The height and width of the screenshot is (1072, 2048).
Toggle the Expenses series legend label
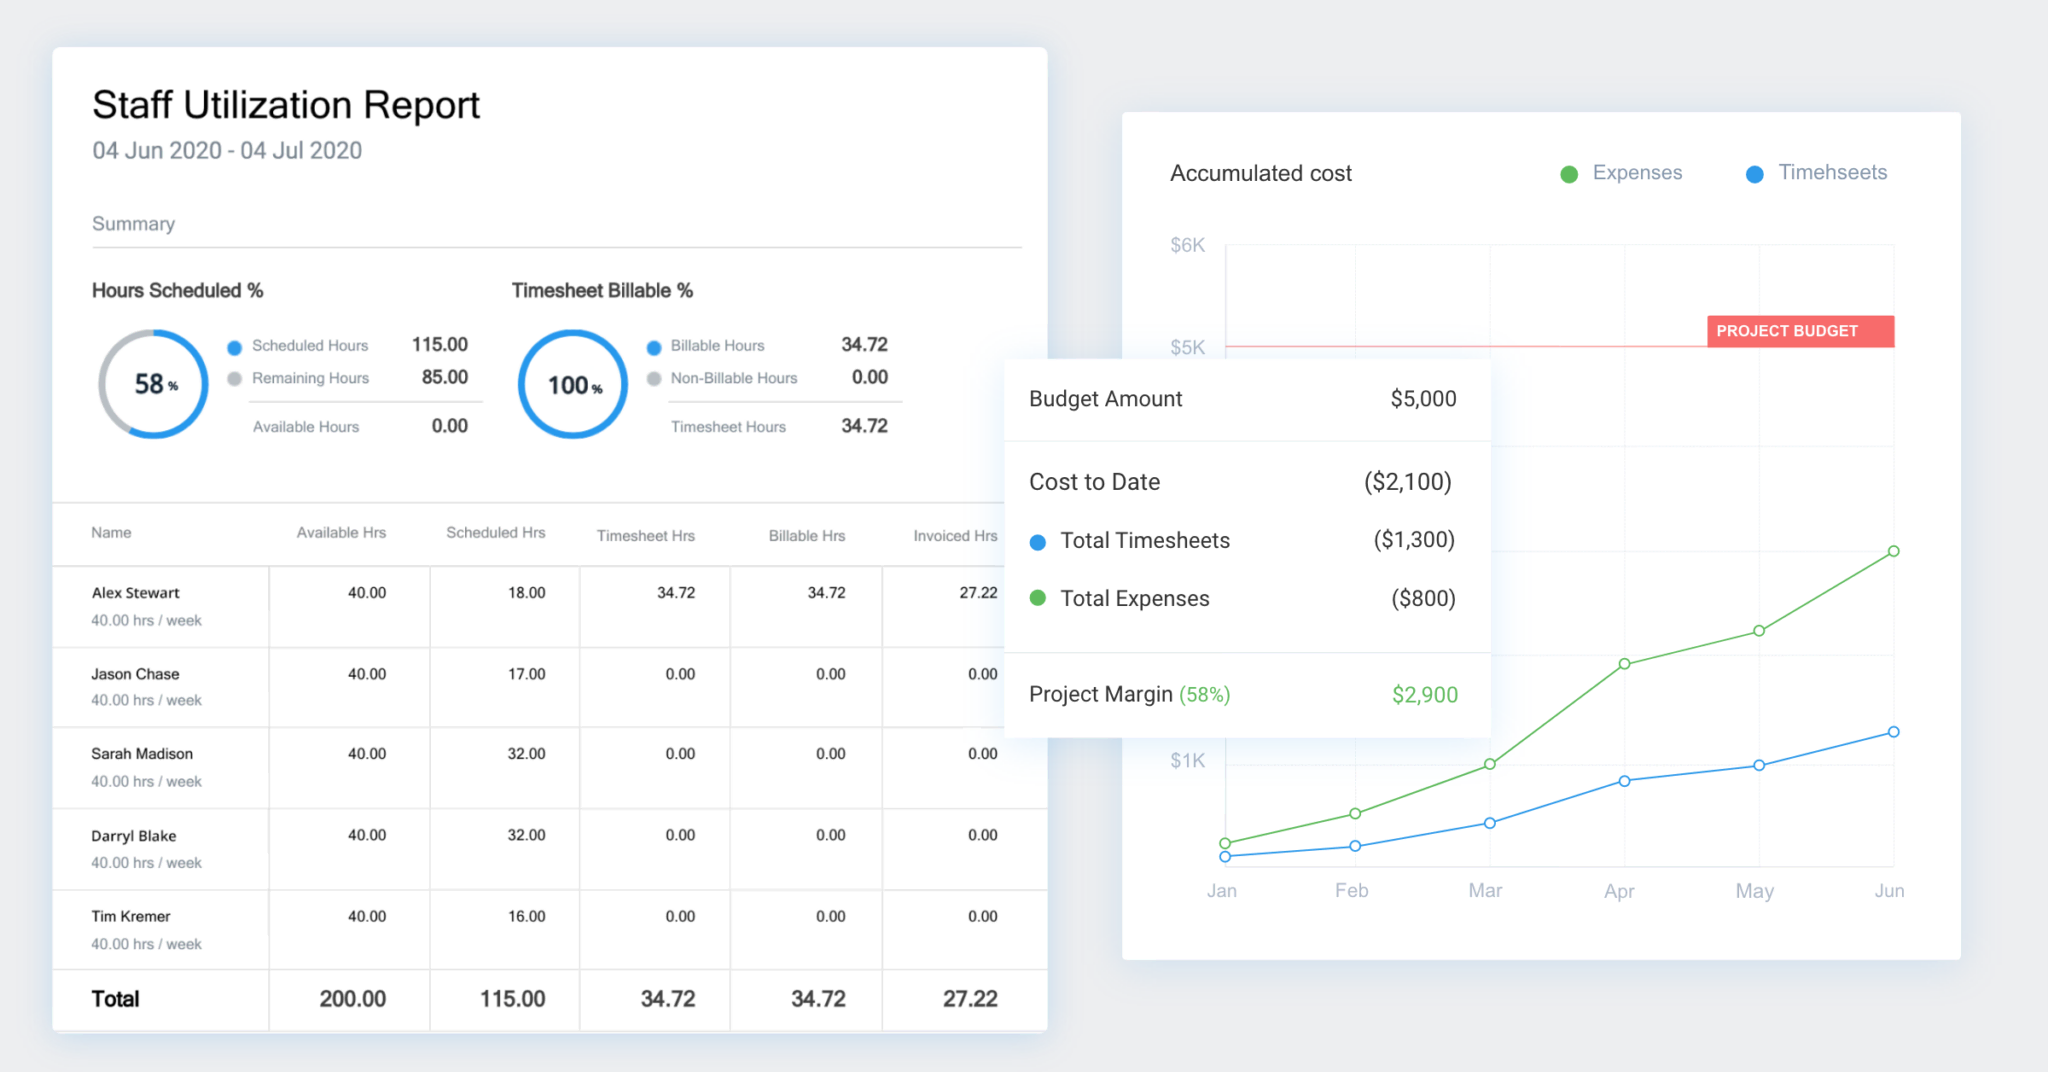[x=1637, y=173]
